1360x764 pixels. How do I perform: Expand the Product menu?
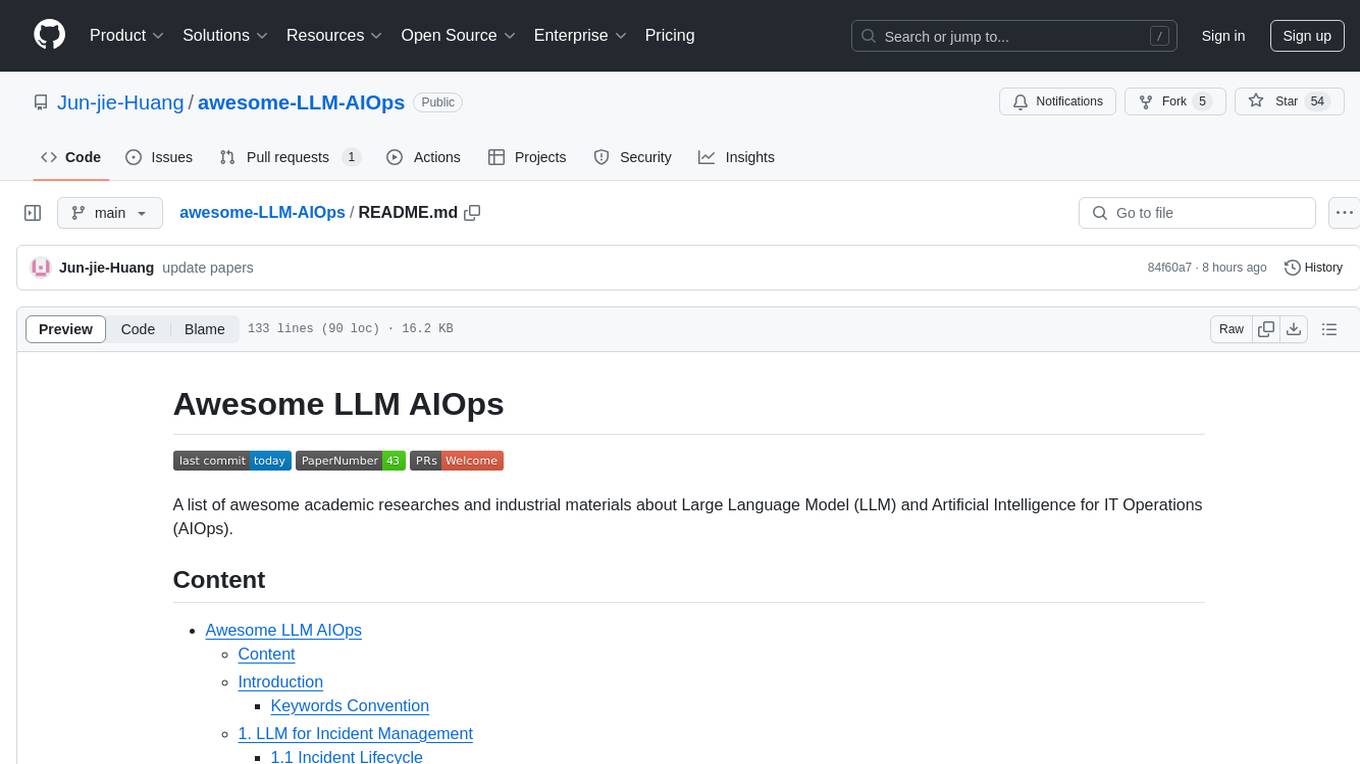pos(127,35)
